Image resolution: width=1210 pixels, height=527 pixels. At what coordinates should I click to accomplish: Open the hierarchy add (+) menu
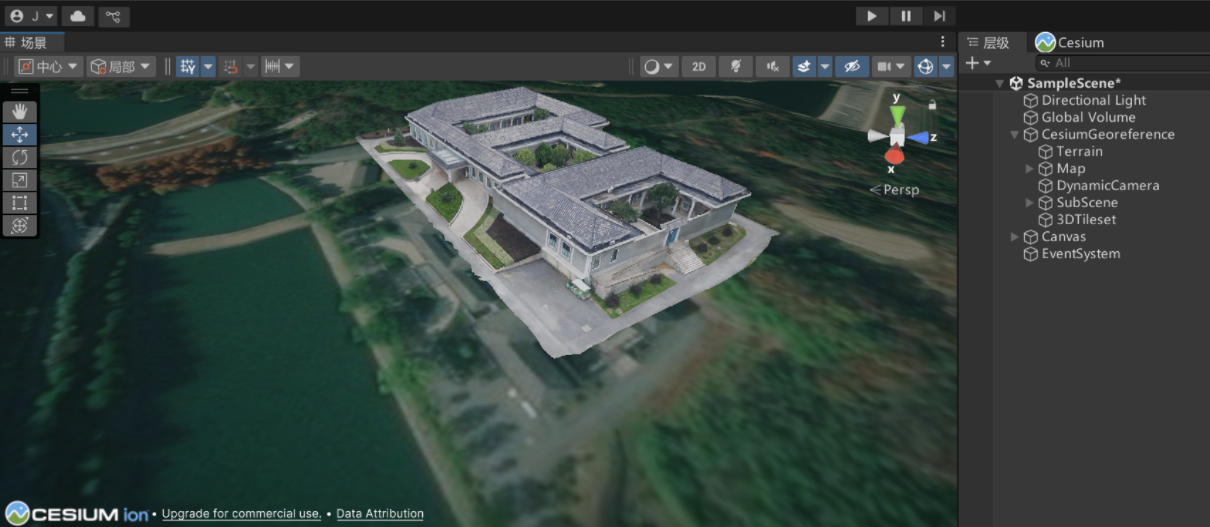[x=978, y=63]
